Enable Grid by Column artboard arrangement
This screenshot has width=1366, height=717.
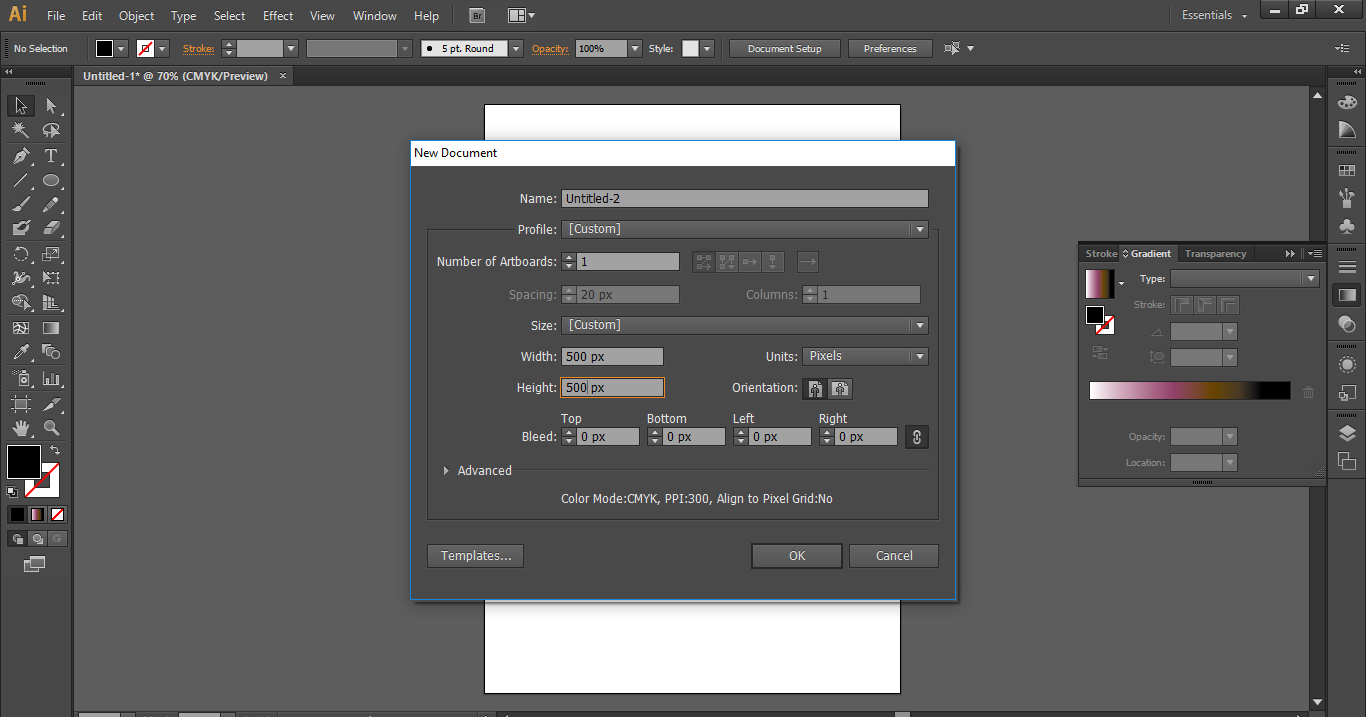click(727, 261)
